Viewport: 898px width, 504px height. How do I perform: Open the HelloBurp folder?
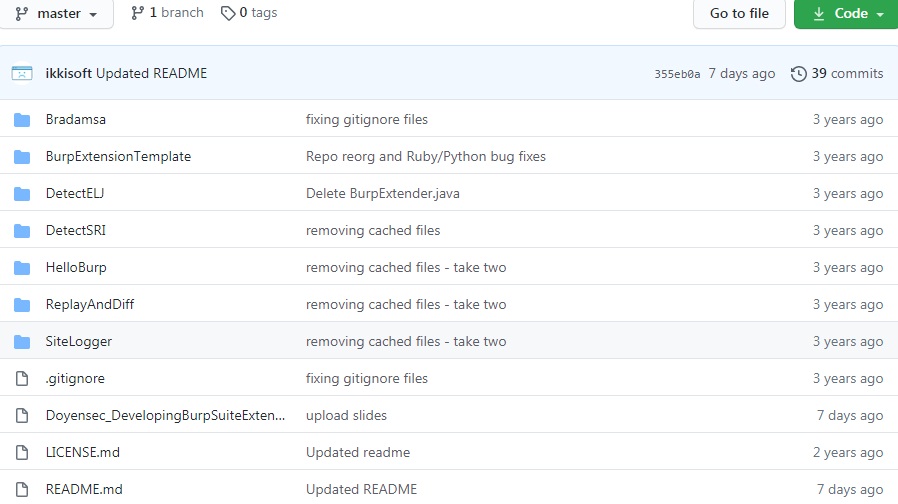[76, 267]
